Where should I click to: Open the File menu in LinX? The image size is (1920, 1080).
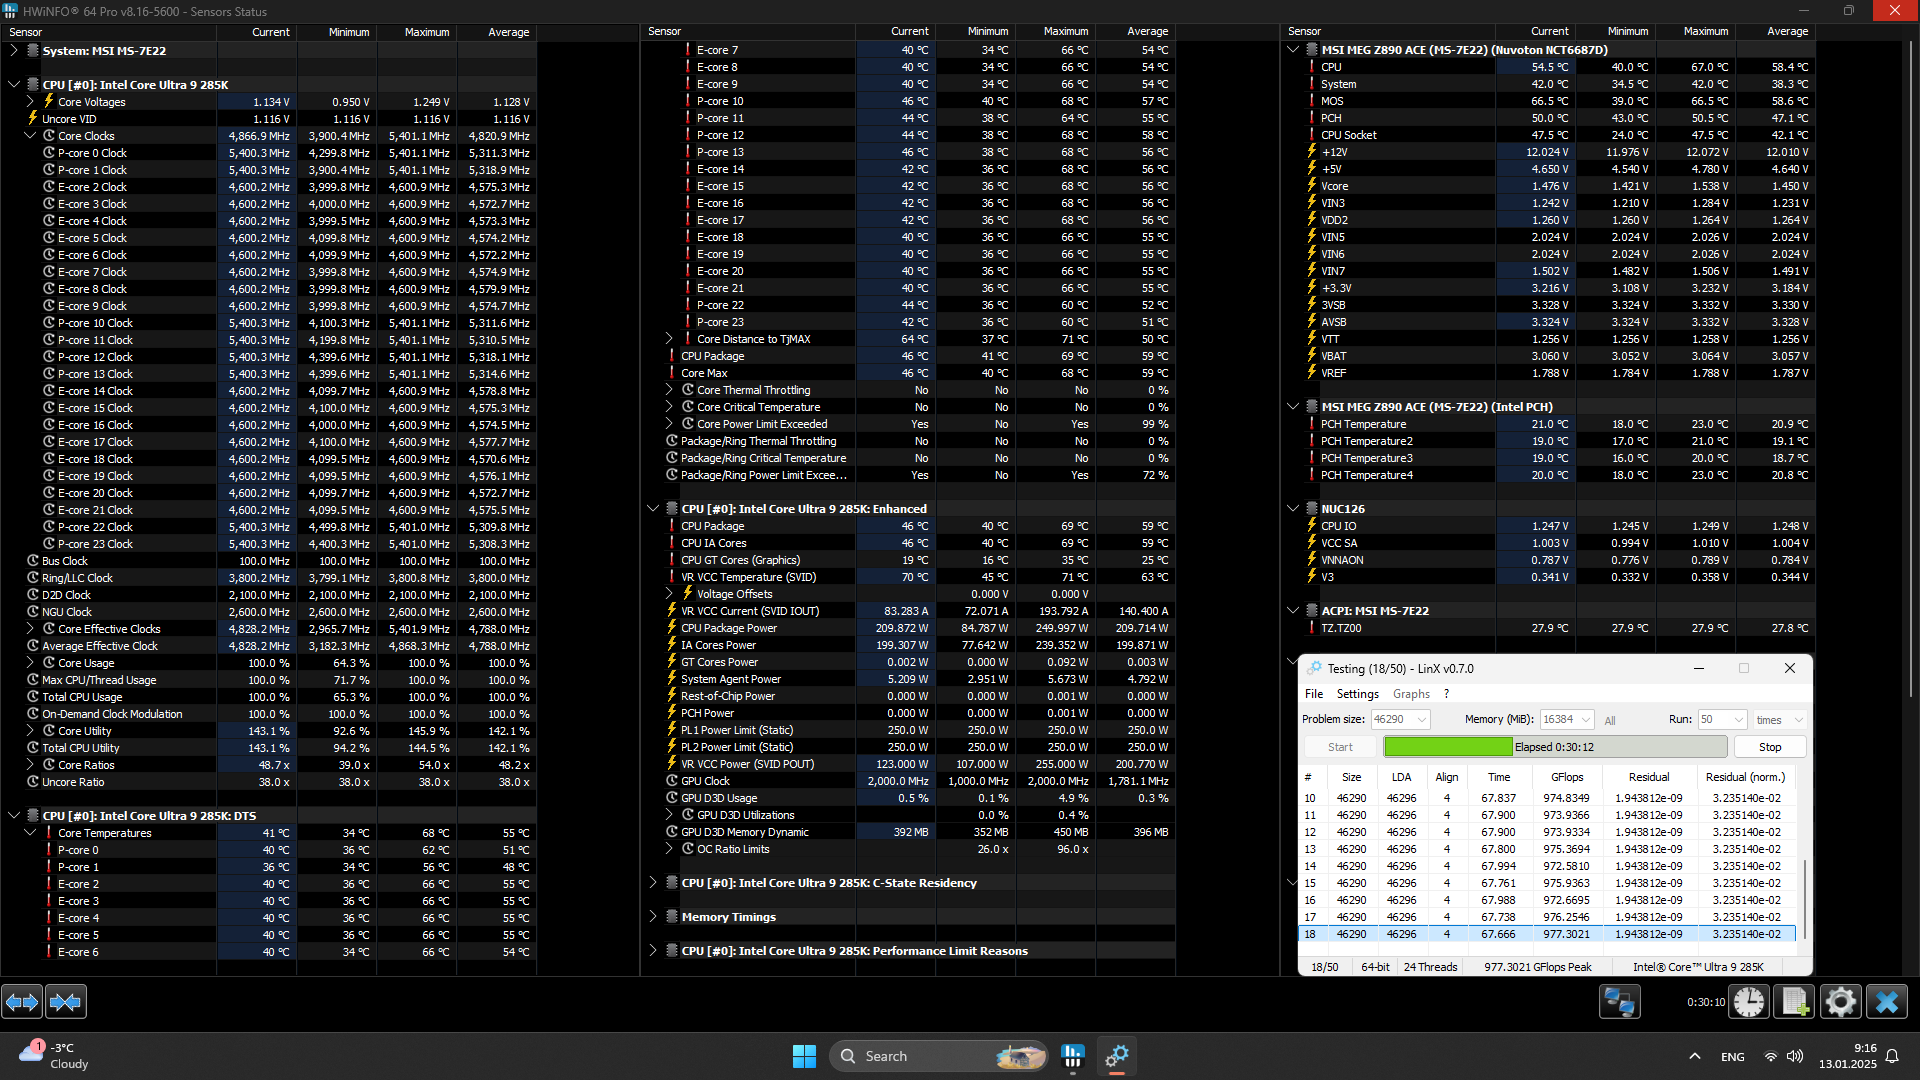point(1313,694)
